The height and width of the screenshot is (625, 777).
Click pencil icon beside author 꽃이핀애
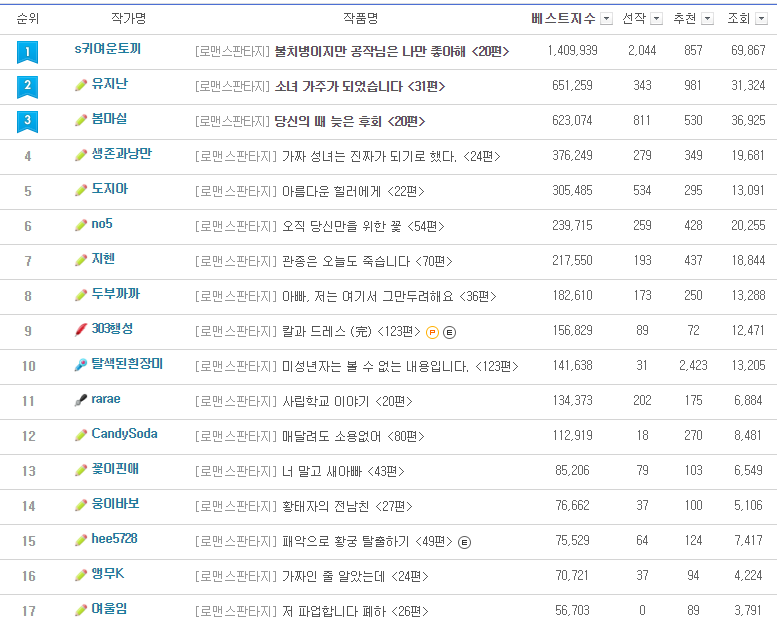81,470
